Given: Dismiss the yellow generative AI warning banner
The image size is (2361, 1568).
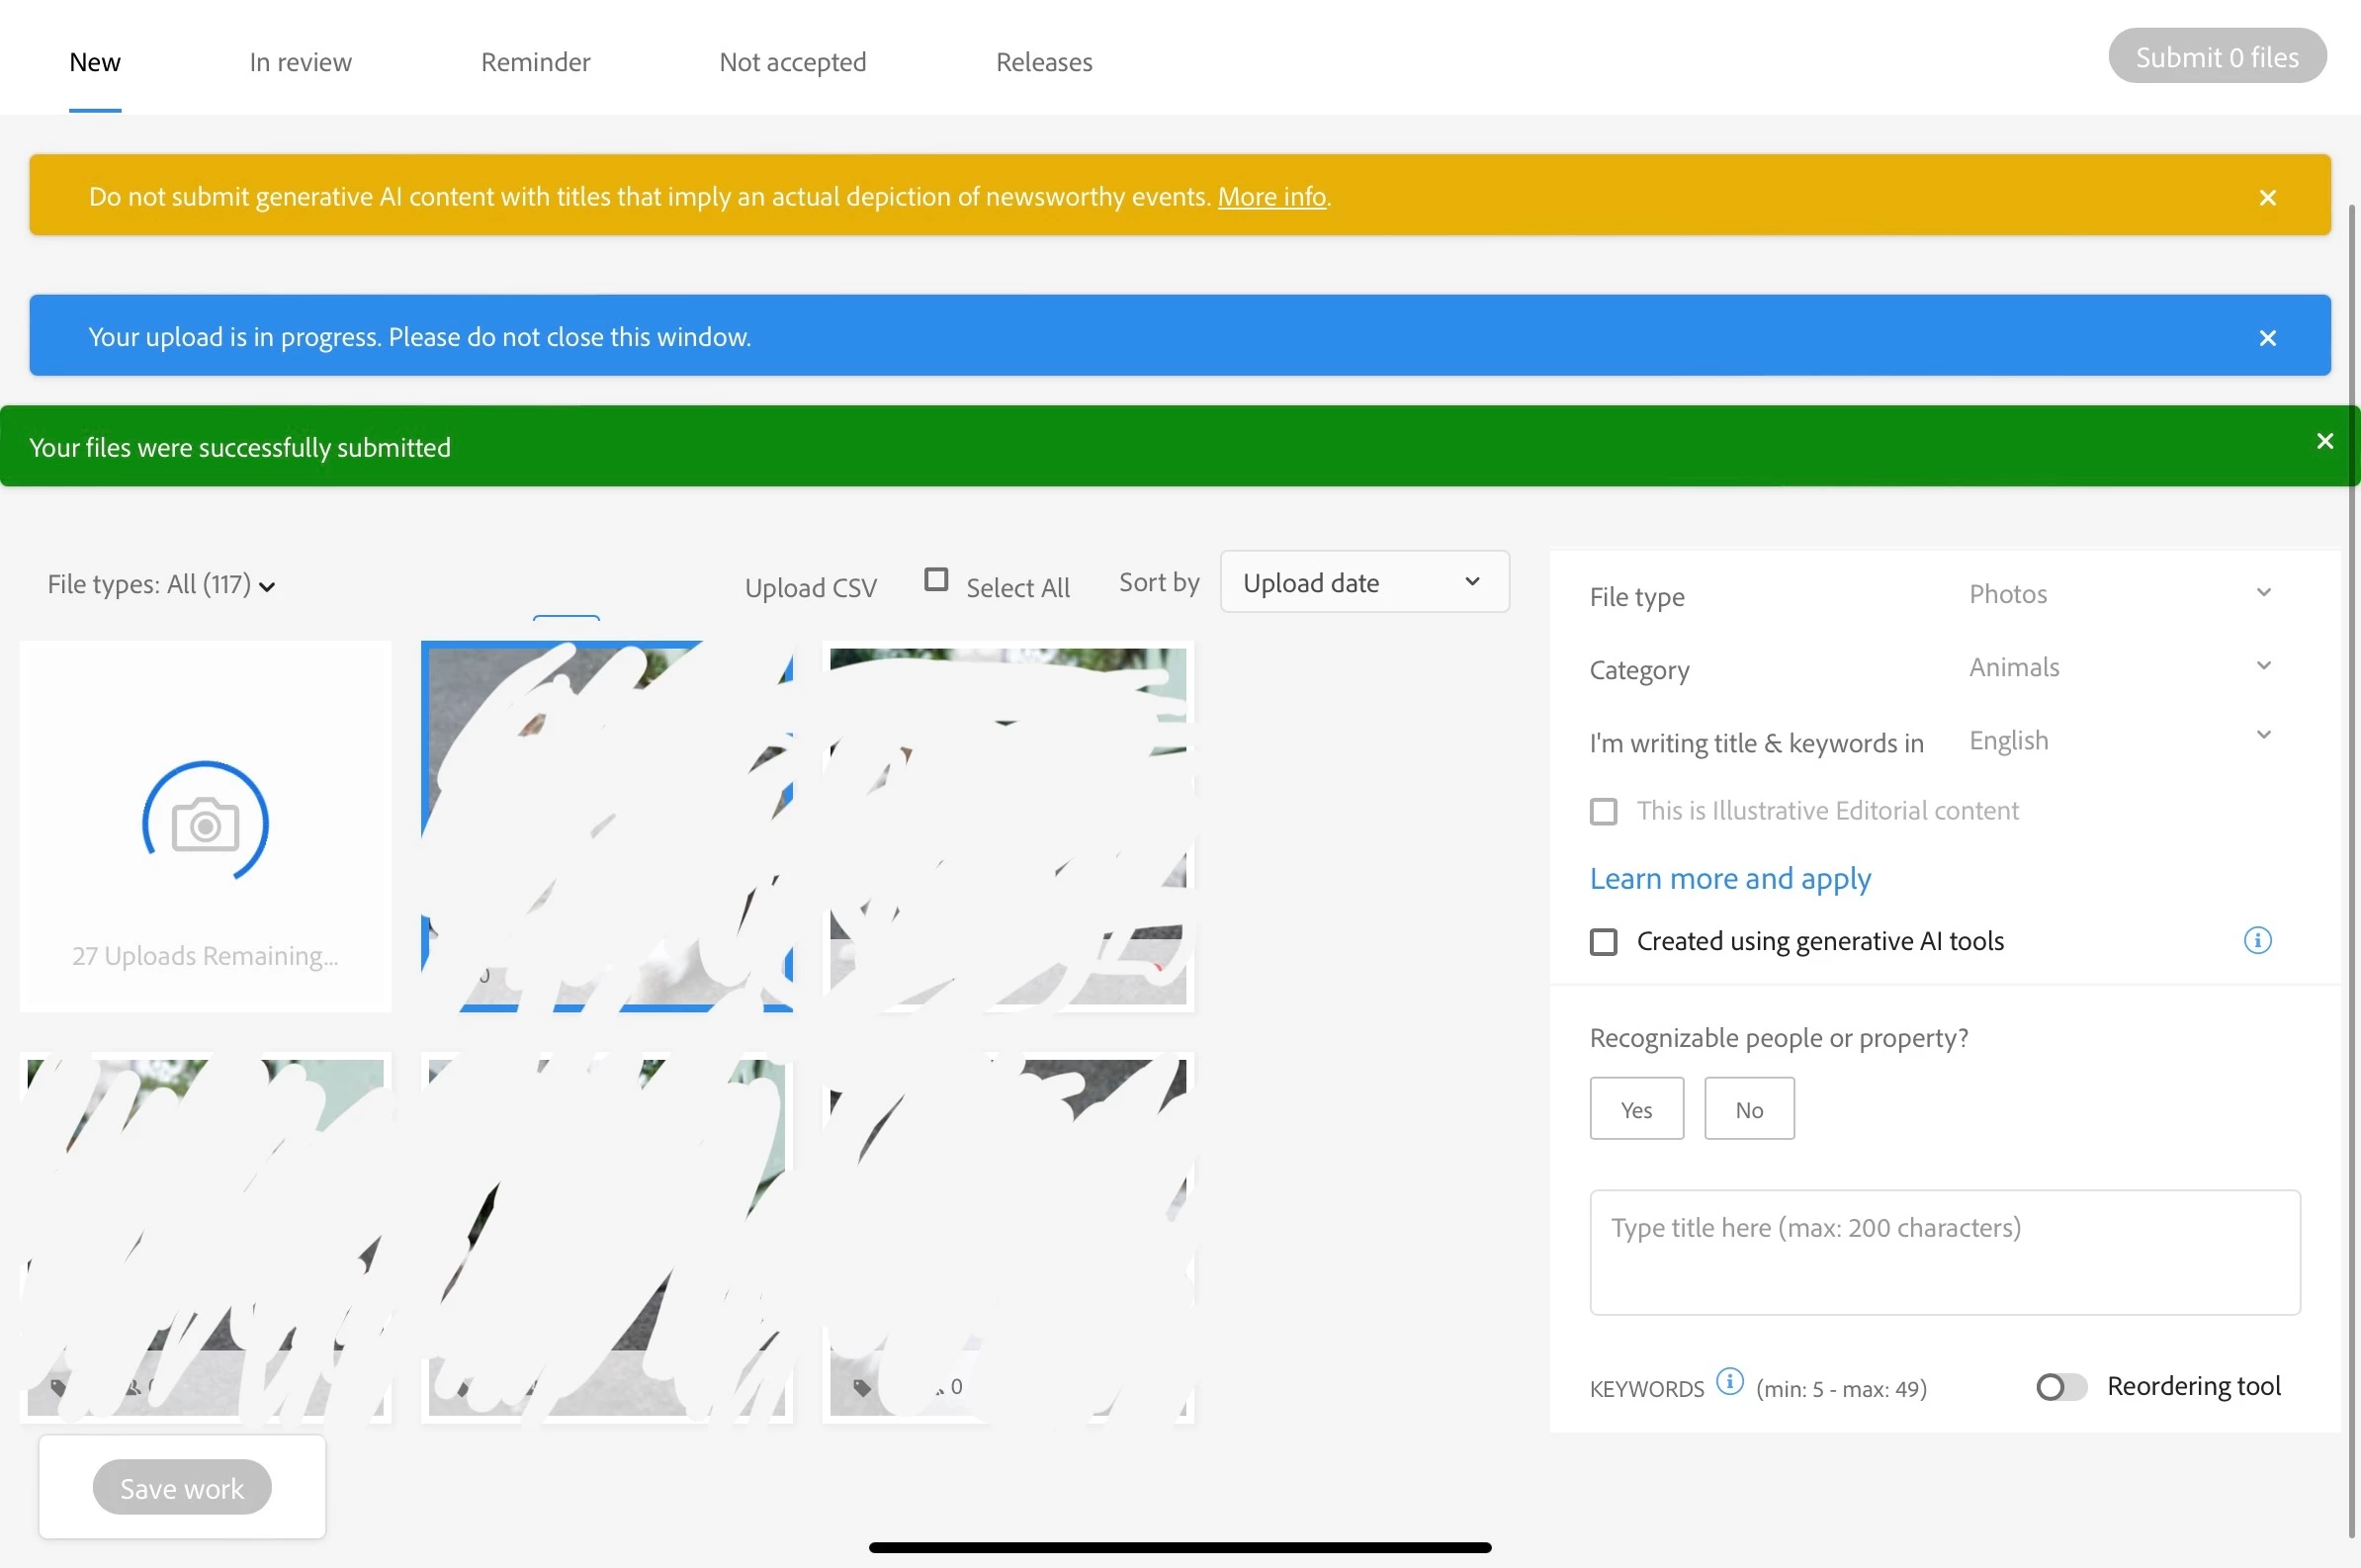Looking at the screenshot, I should 2267,198.
